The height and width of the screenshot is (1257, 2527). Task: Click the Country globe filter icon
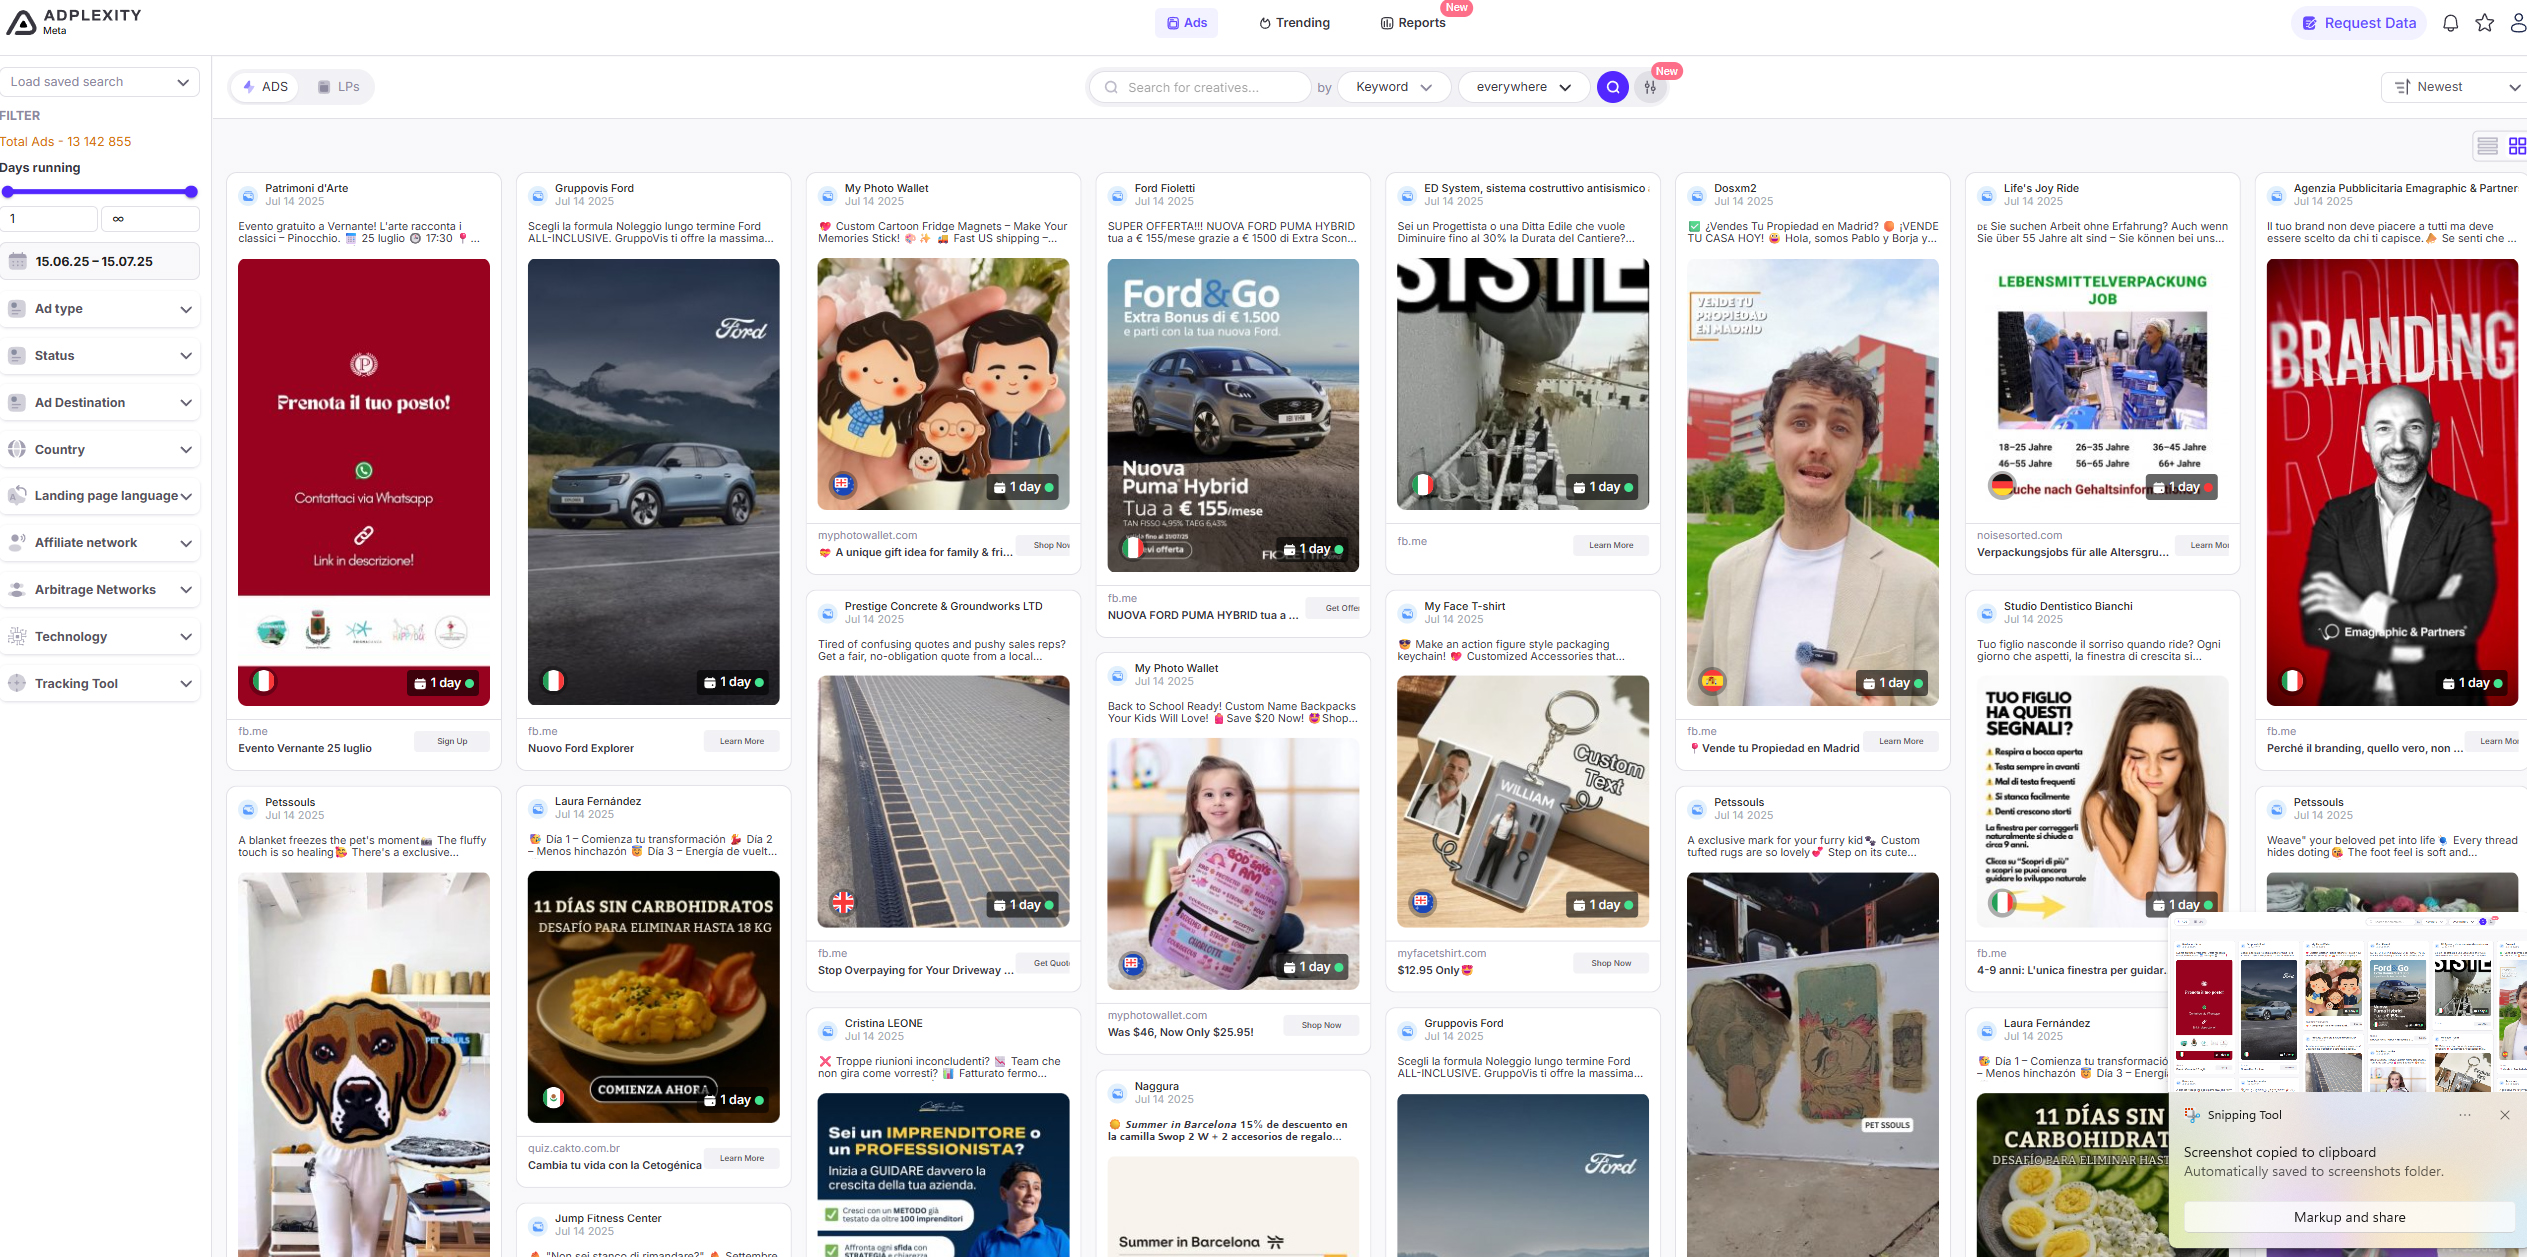tap(17, 449)
